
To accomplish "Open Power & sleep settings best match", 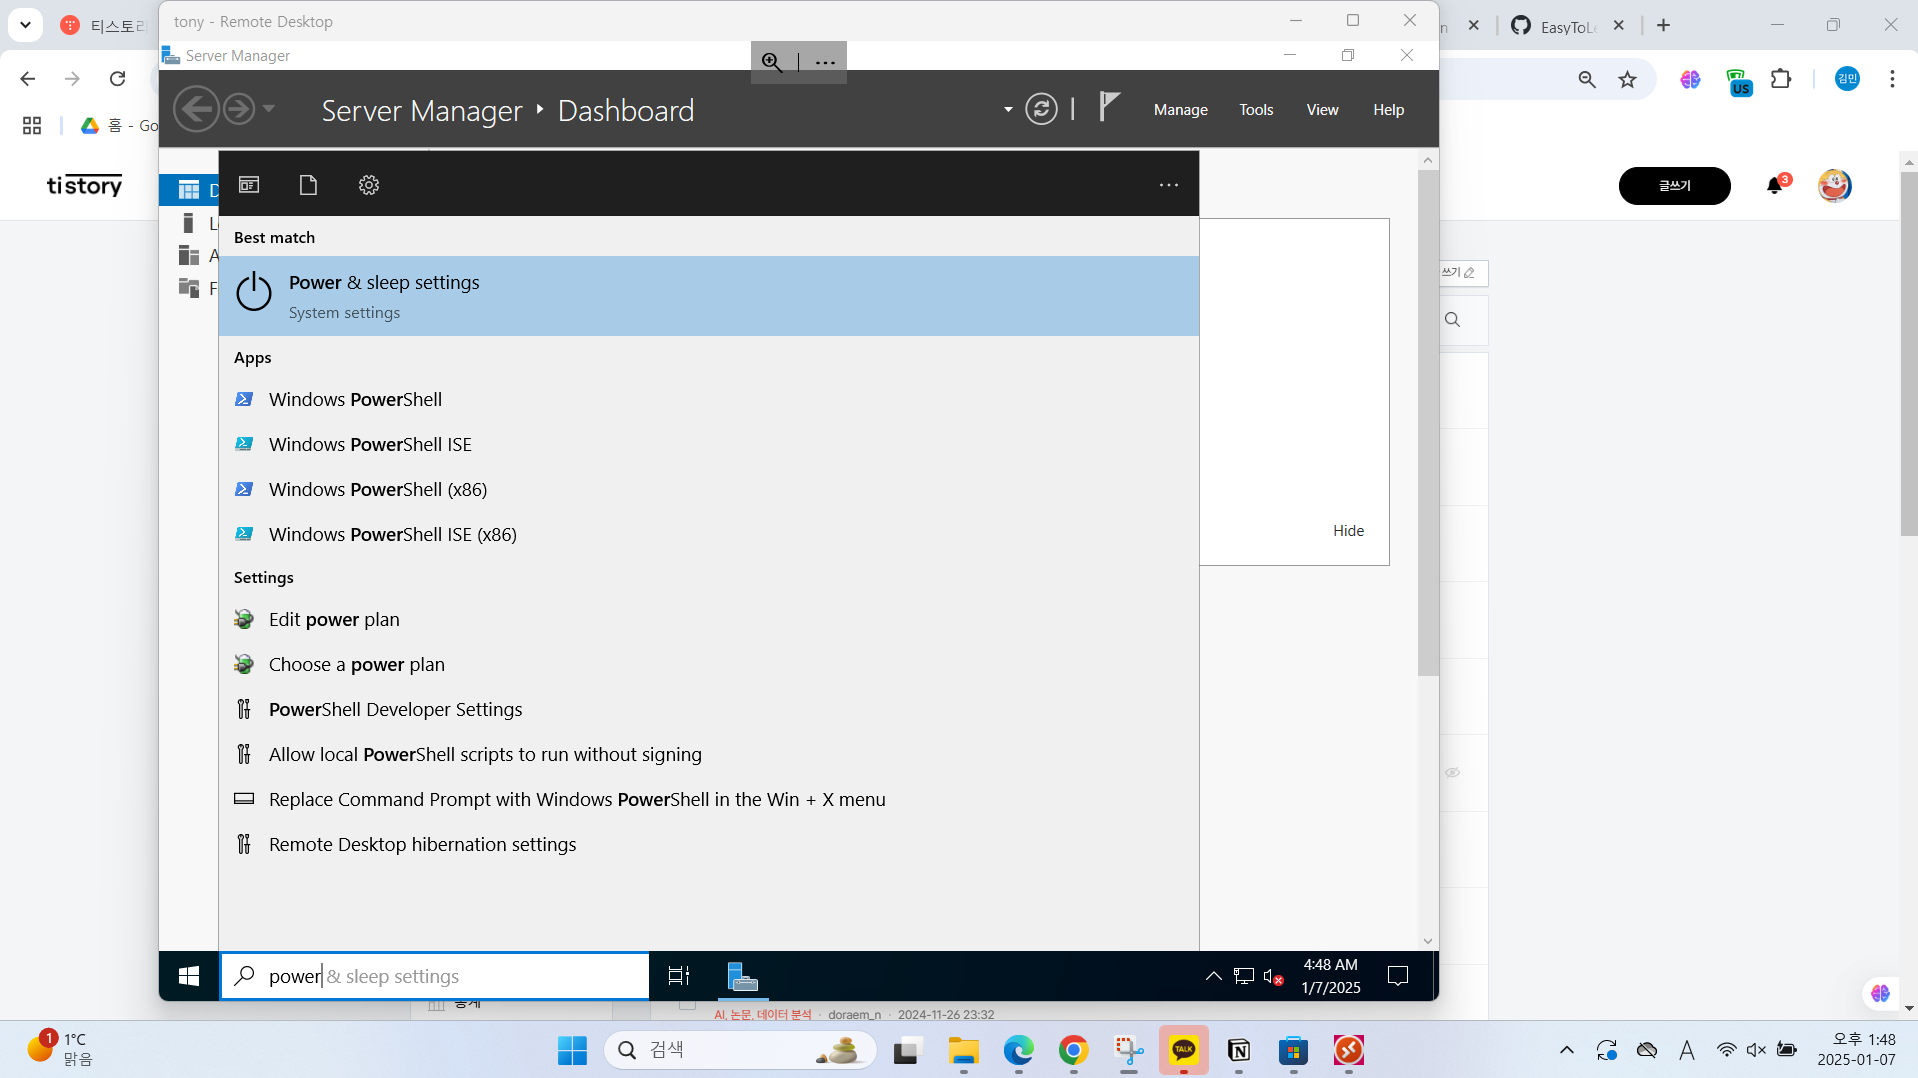I will coord(708,296).
